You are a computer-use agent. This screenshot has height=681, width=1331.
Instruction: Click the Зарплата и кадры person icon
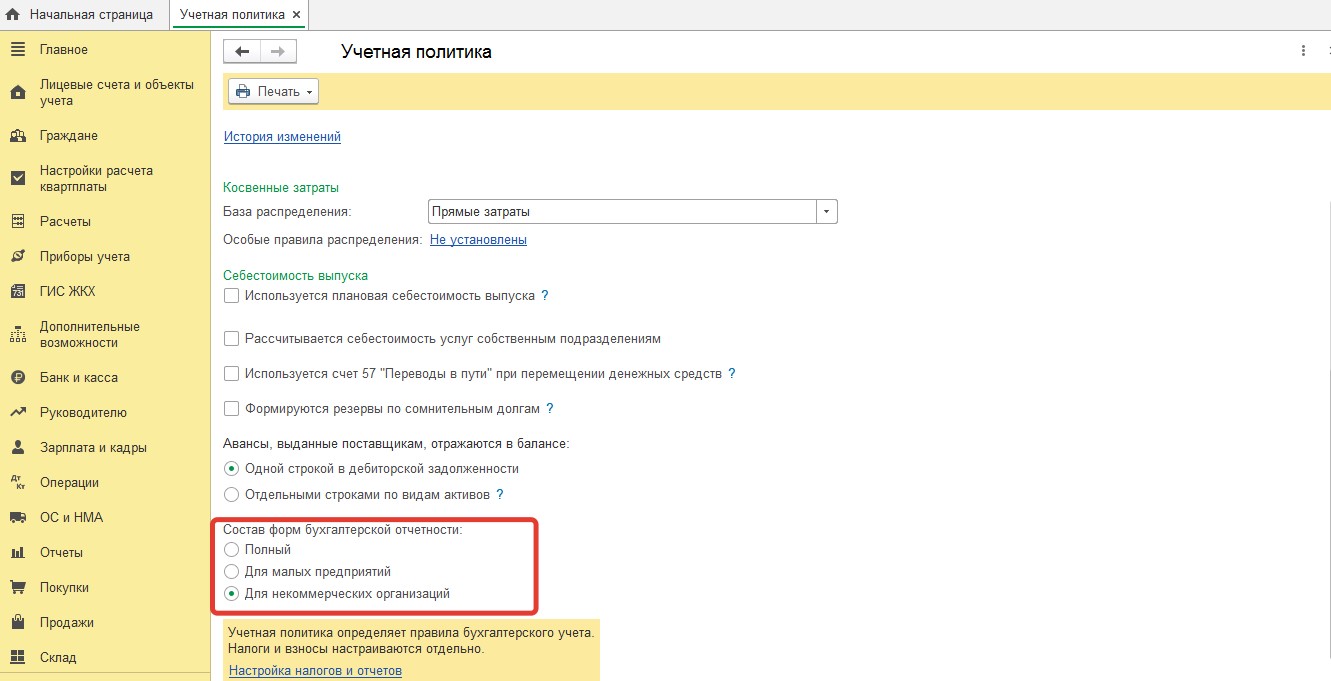click(x=17, y=448)
